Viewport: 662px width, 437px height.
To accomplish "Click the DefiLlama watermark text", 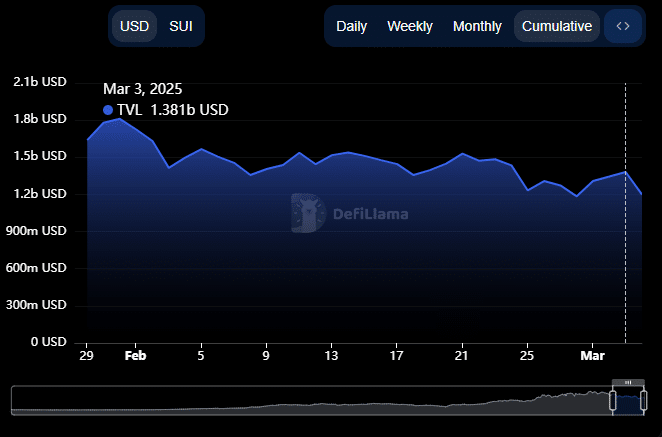I will (371, 213).
